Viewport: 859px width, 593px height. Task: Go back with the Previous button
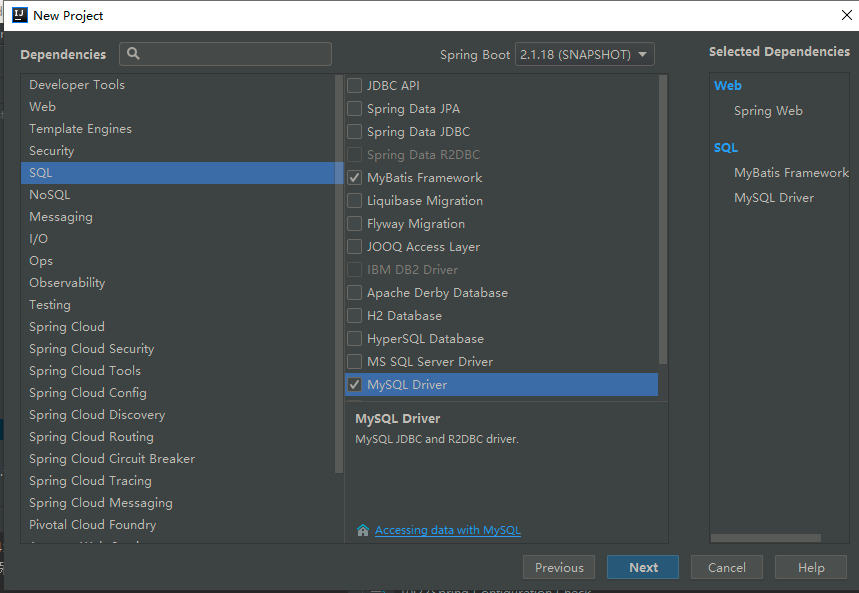pos(559,567)
